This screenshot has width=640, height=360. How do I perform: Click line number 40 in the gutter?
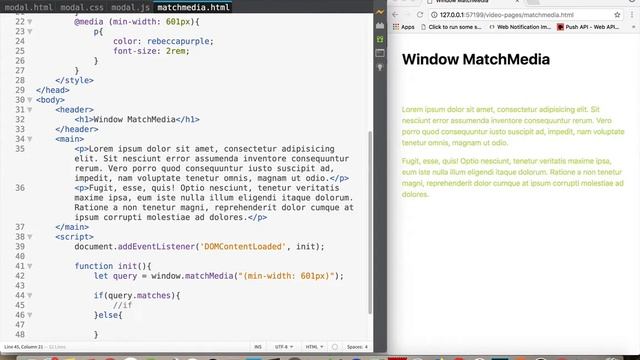coord(20,256)
